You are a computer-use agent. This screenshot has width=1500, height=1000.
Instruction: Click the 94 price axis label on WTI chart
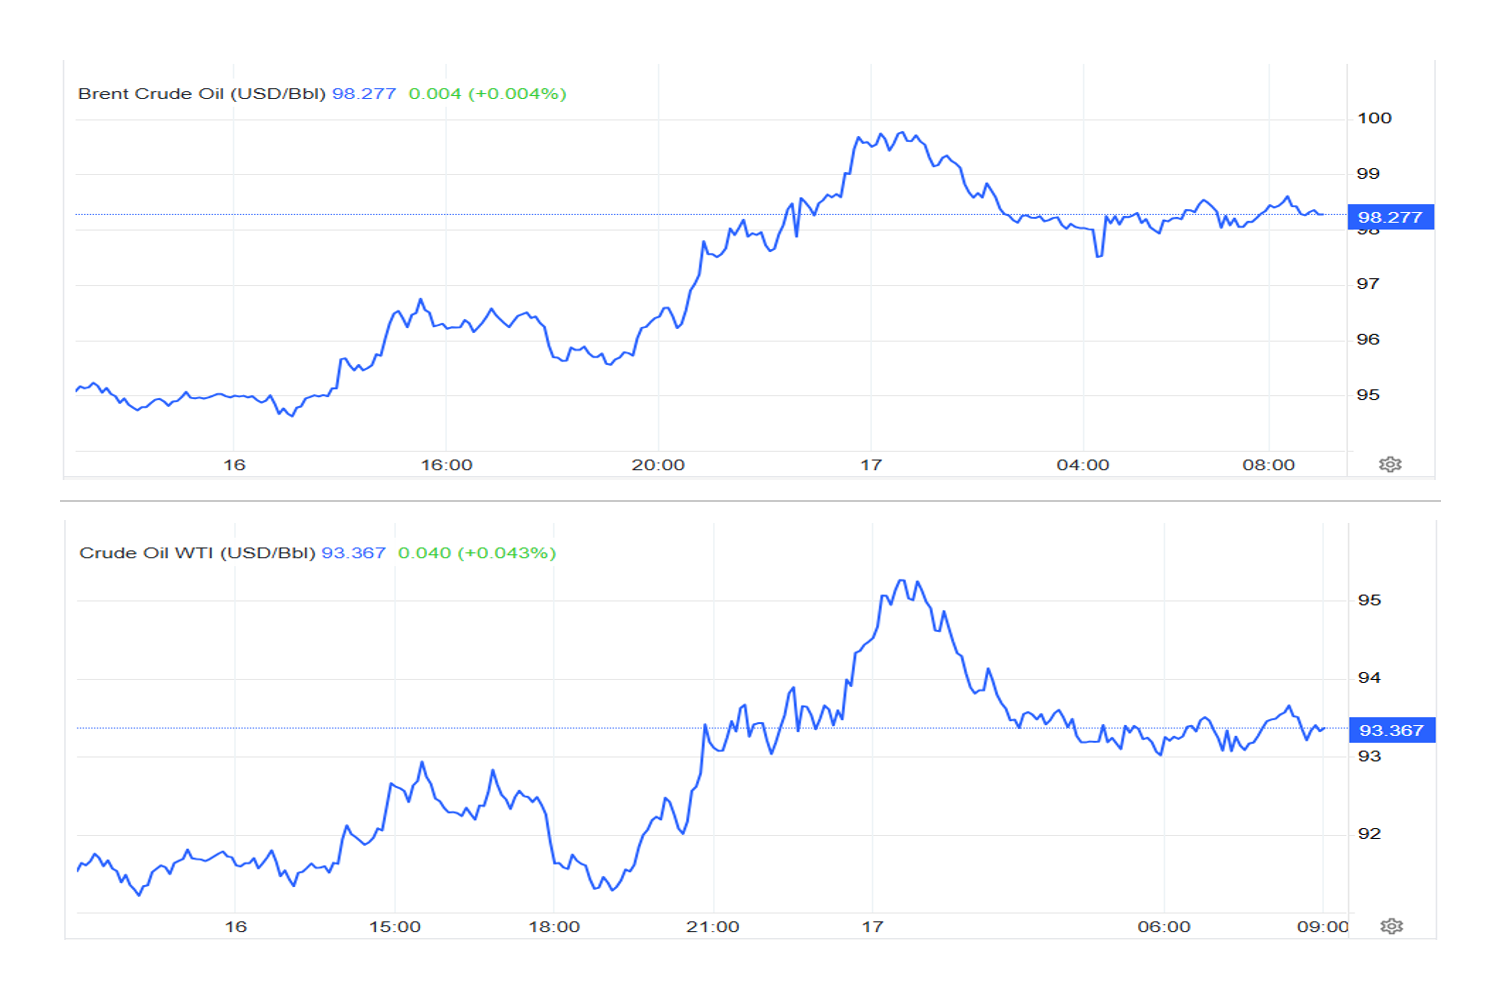pos(1369,678)
